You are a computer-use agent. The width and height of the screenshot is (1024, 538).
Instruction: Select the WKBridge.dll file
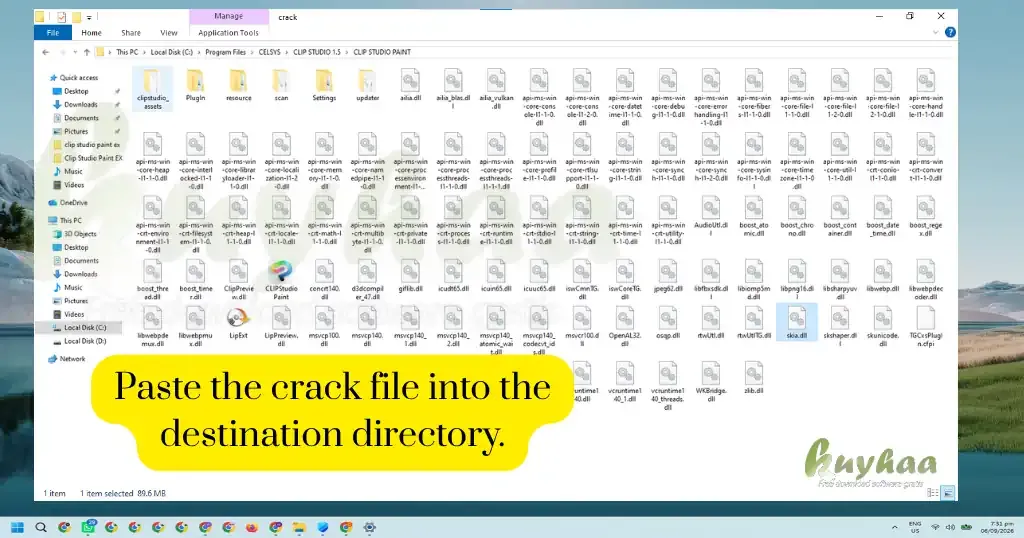pyautogui.click(x=711, y=382)
